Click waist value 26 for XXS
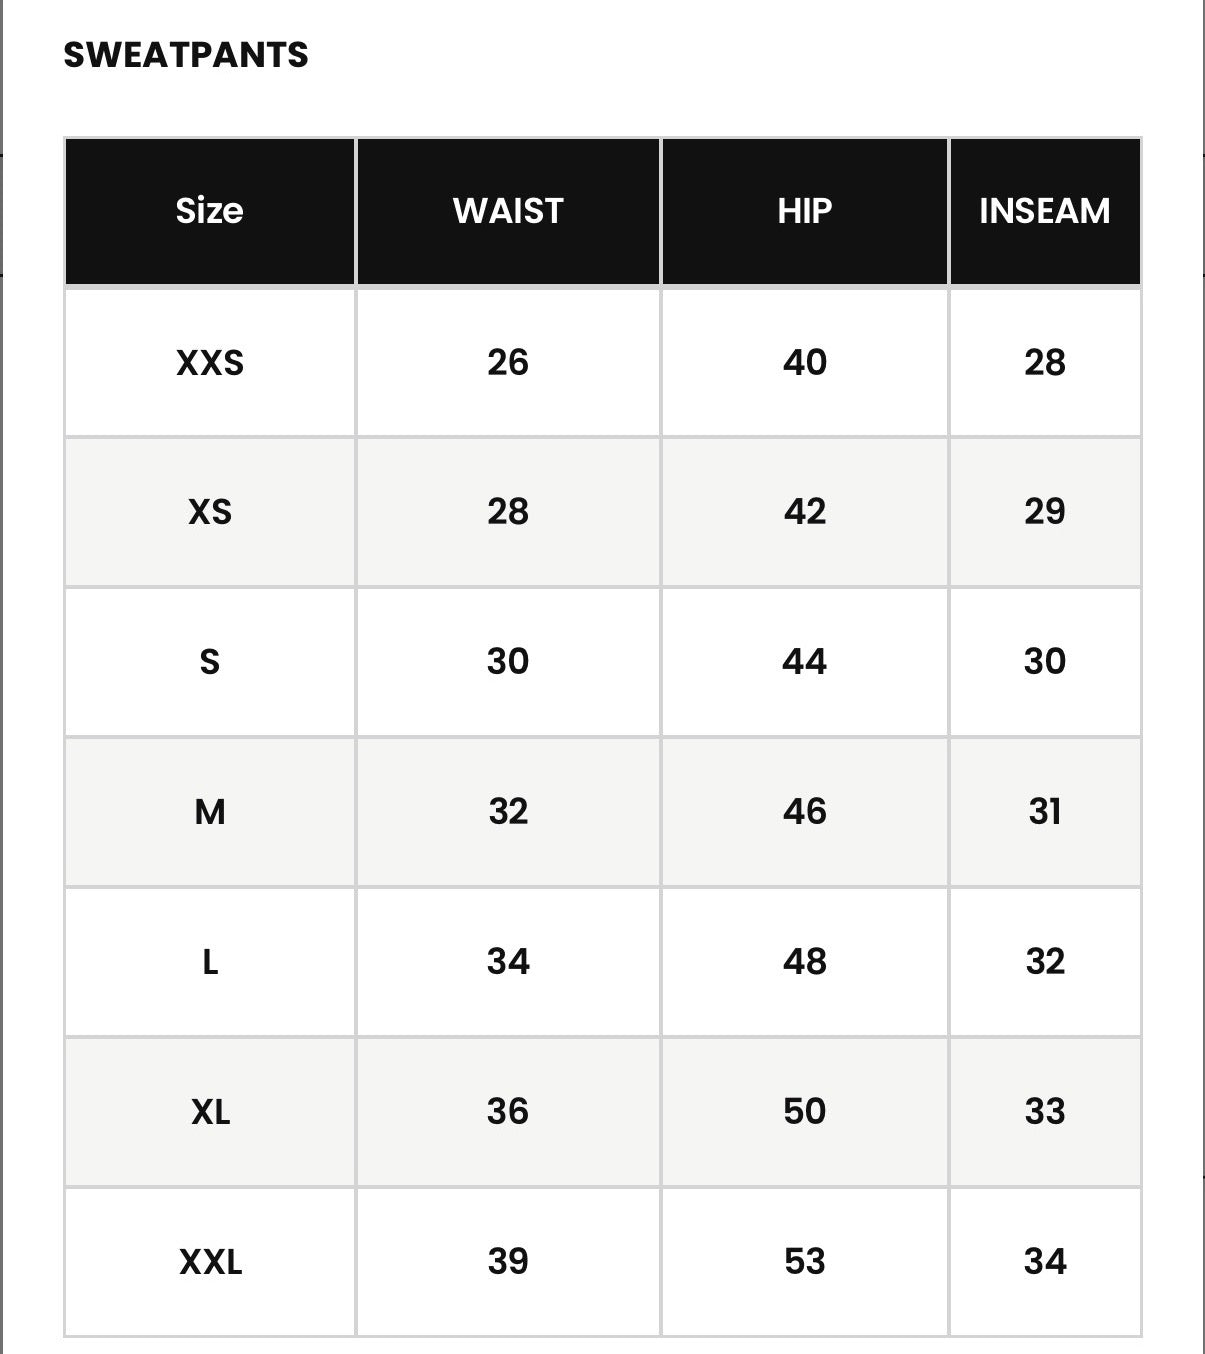The width and height of the screenshot is (1205, 1354). 508,362
